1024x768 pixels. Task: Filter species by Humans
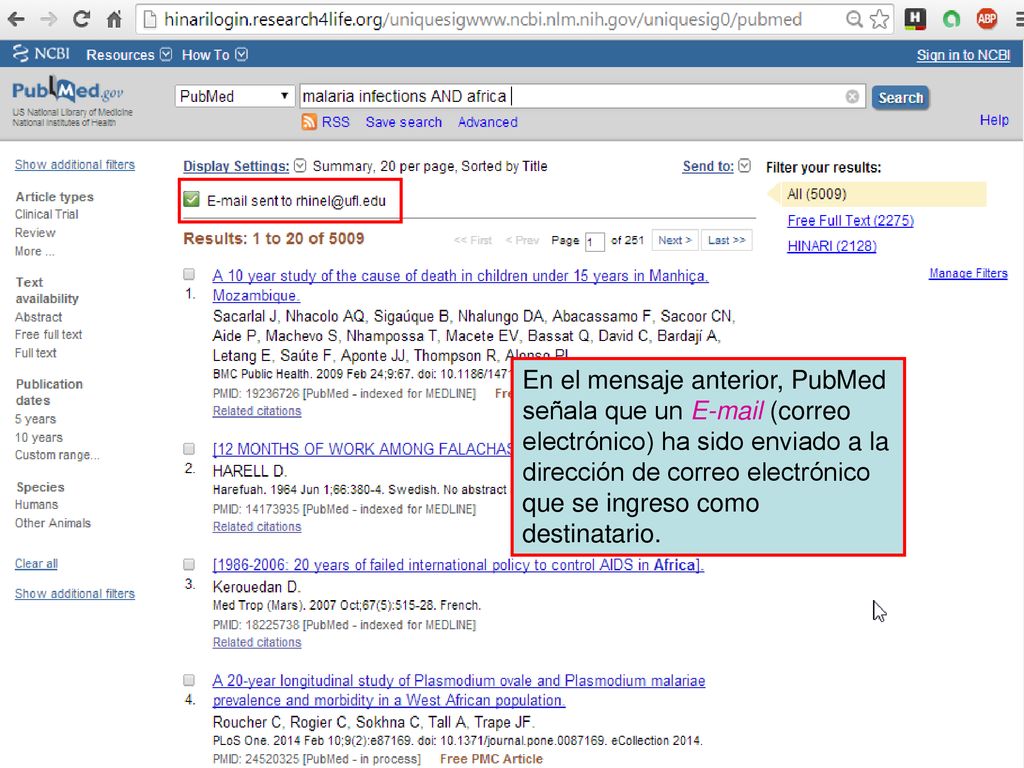[37, 505]
